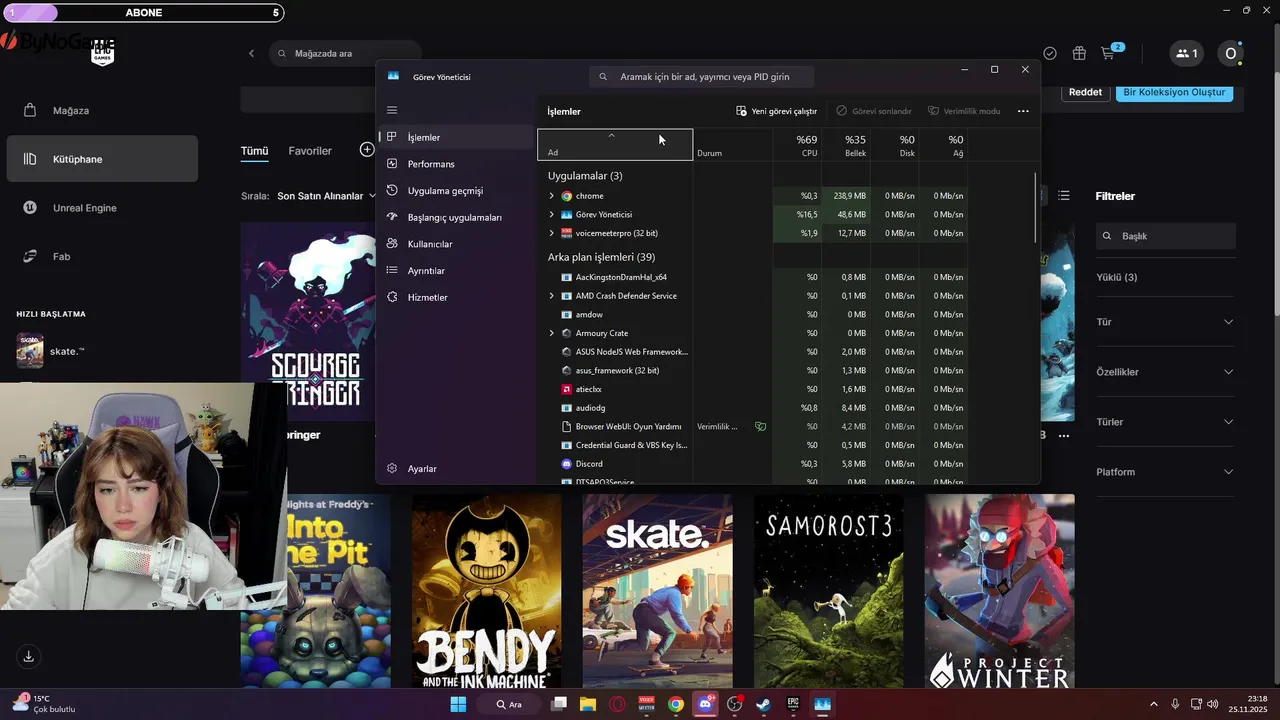Screen dimensions: 1280x720
Task: Open the Kullanıcılar page in Task Manager
Action: (456, 244)
